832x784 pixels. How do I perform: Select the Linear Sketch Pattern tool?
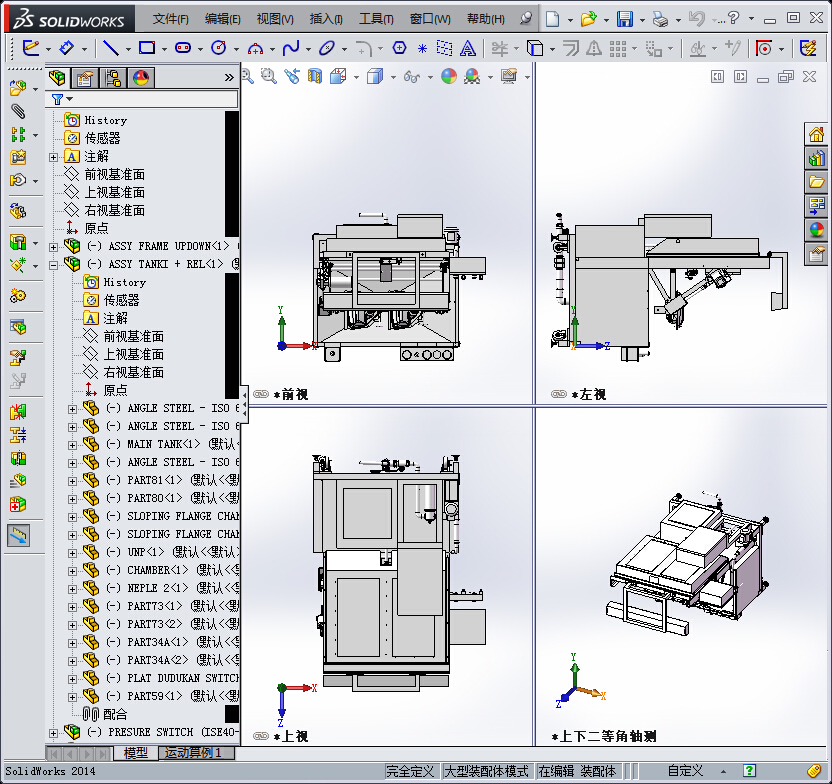618,49
